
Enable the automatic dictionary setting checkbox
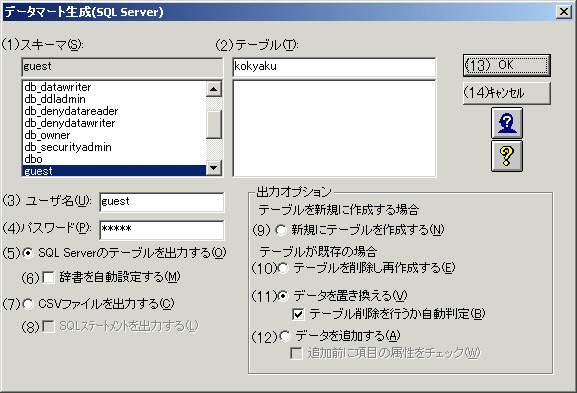click(x=48, y=277)
